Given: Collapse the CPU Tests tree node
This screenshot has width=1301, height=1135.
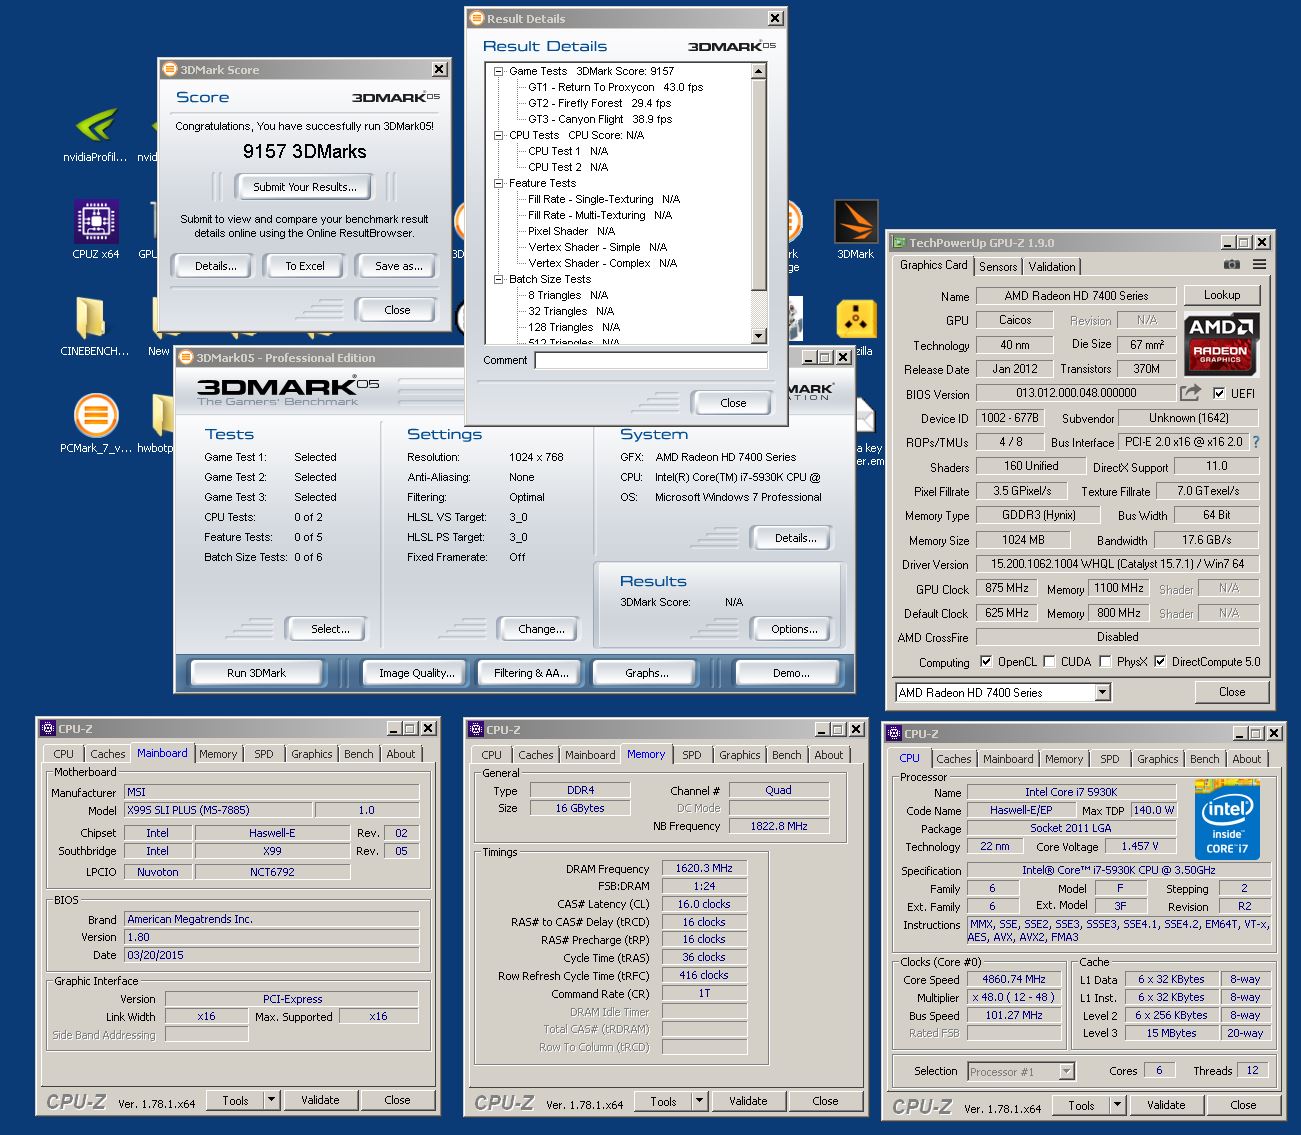Looking at the screenshot, I should point(498,135).
